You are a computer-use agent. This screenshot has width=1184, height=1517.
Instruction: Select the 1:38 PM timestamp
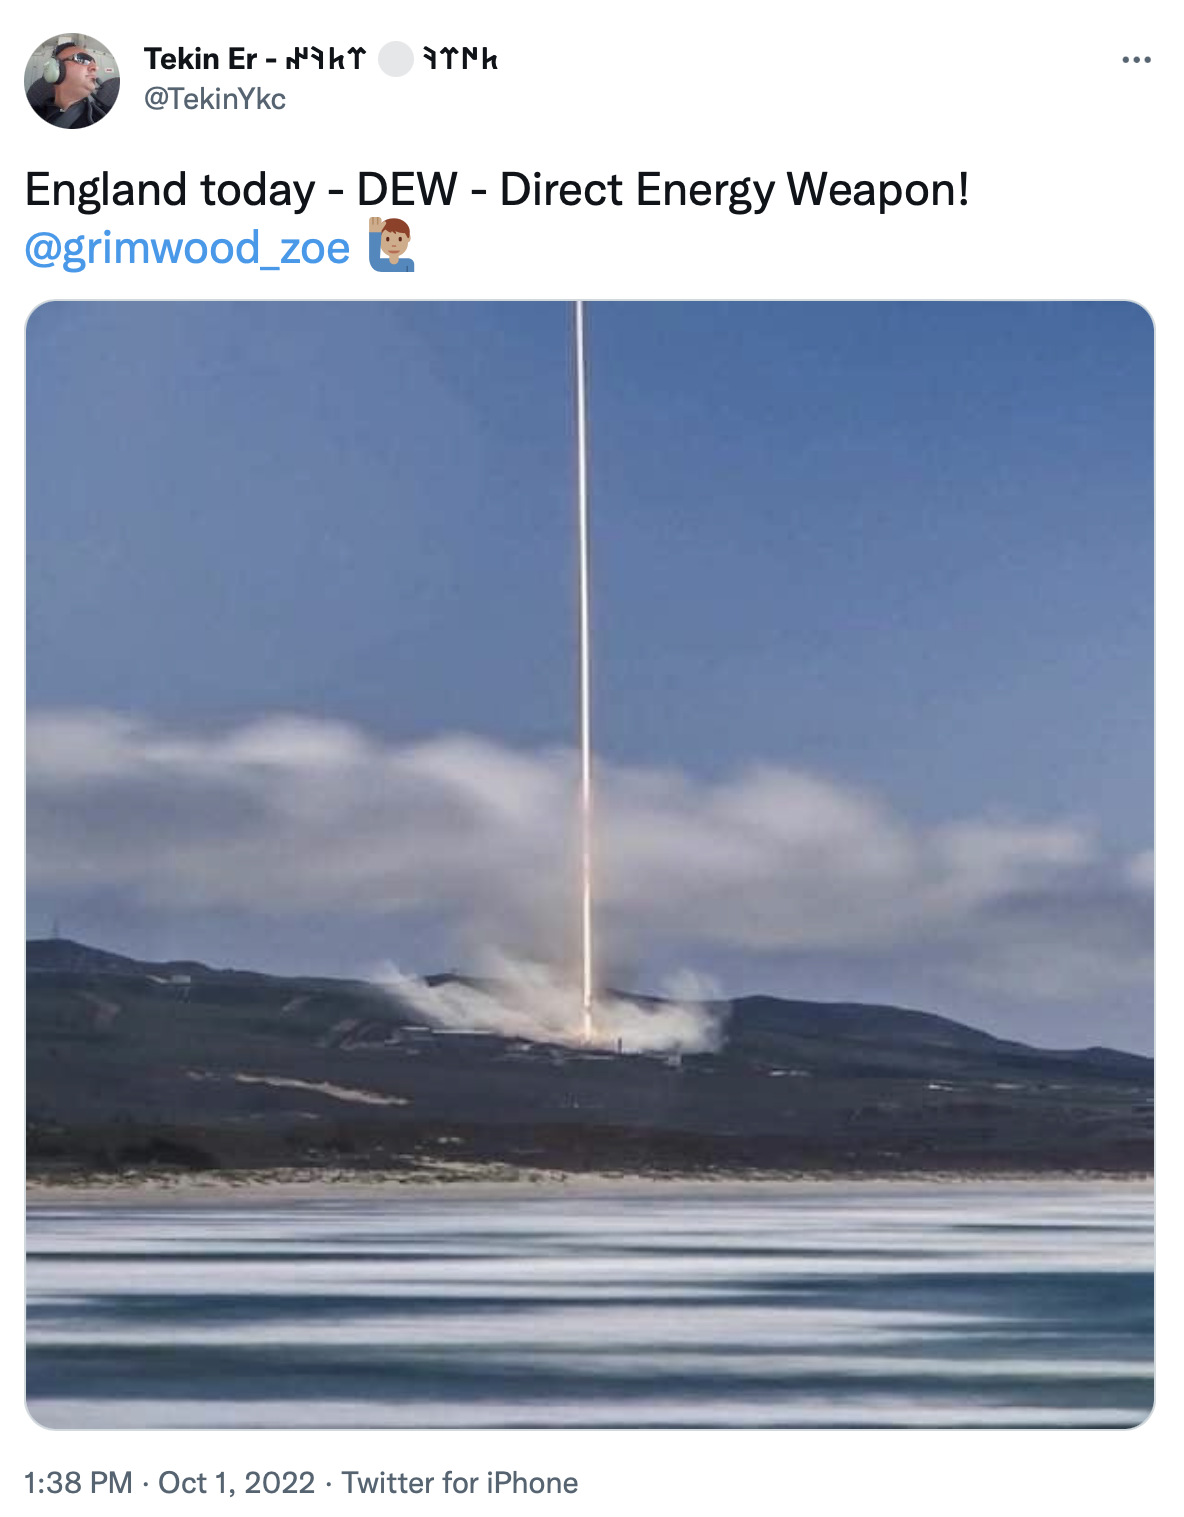pyautogui.click(x=78, y=1482)
